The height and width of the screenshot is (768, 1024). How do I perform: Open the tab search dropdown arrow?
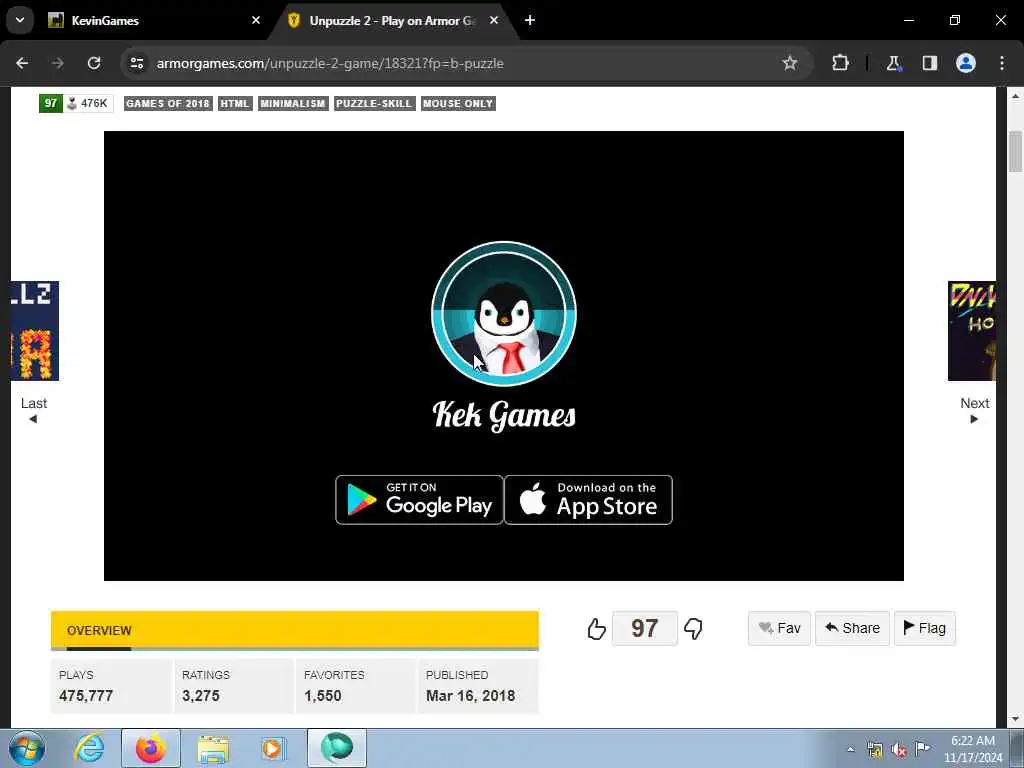(x=20, y=20)
